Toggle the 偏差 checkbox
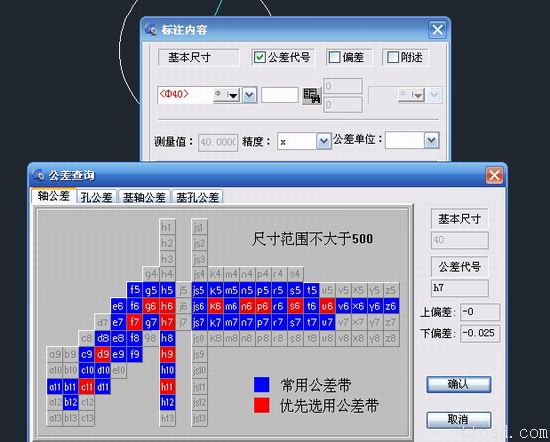550x442 pixels. tap(334, 57)
